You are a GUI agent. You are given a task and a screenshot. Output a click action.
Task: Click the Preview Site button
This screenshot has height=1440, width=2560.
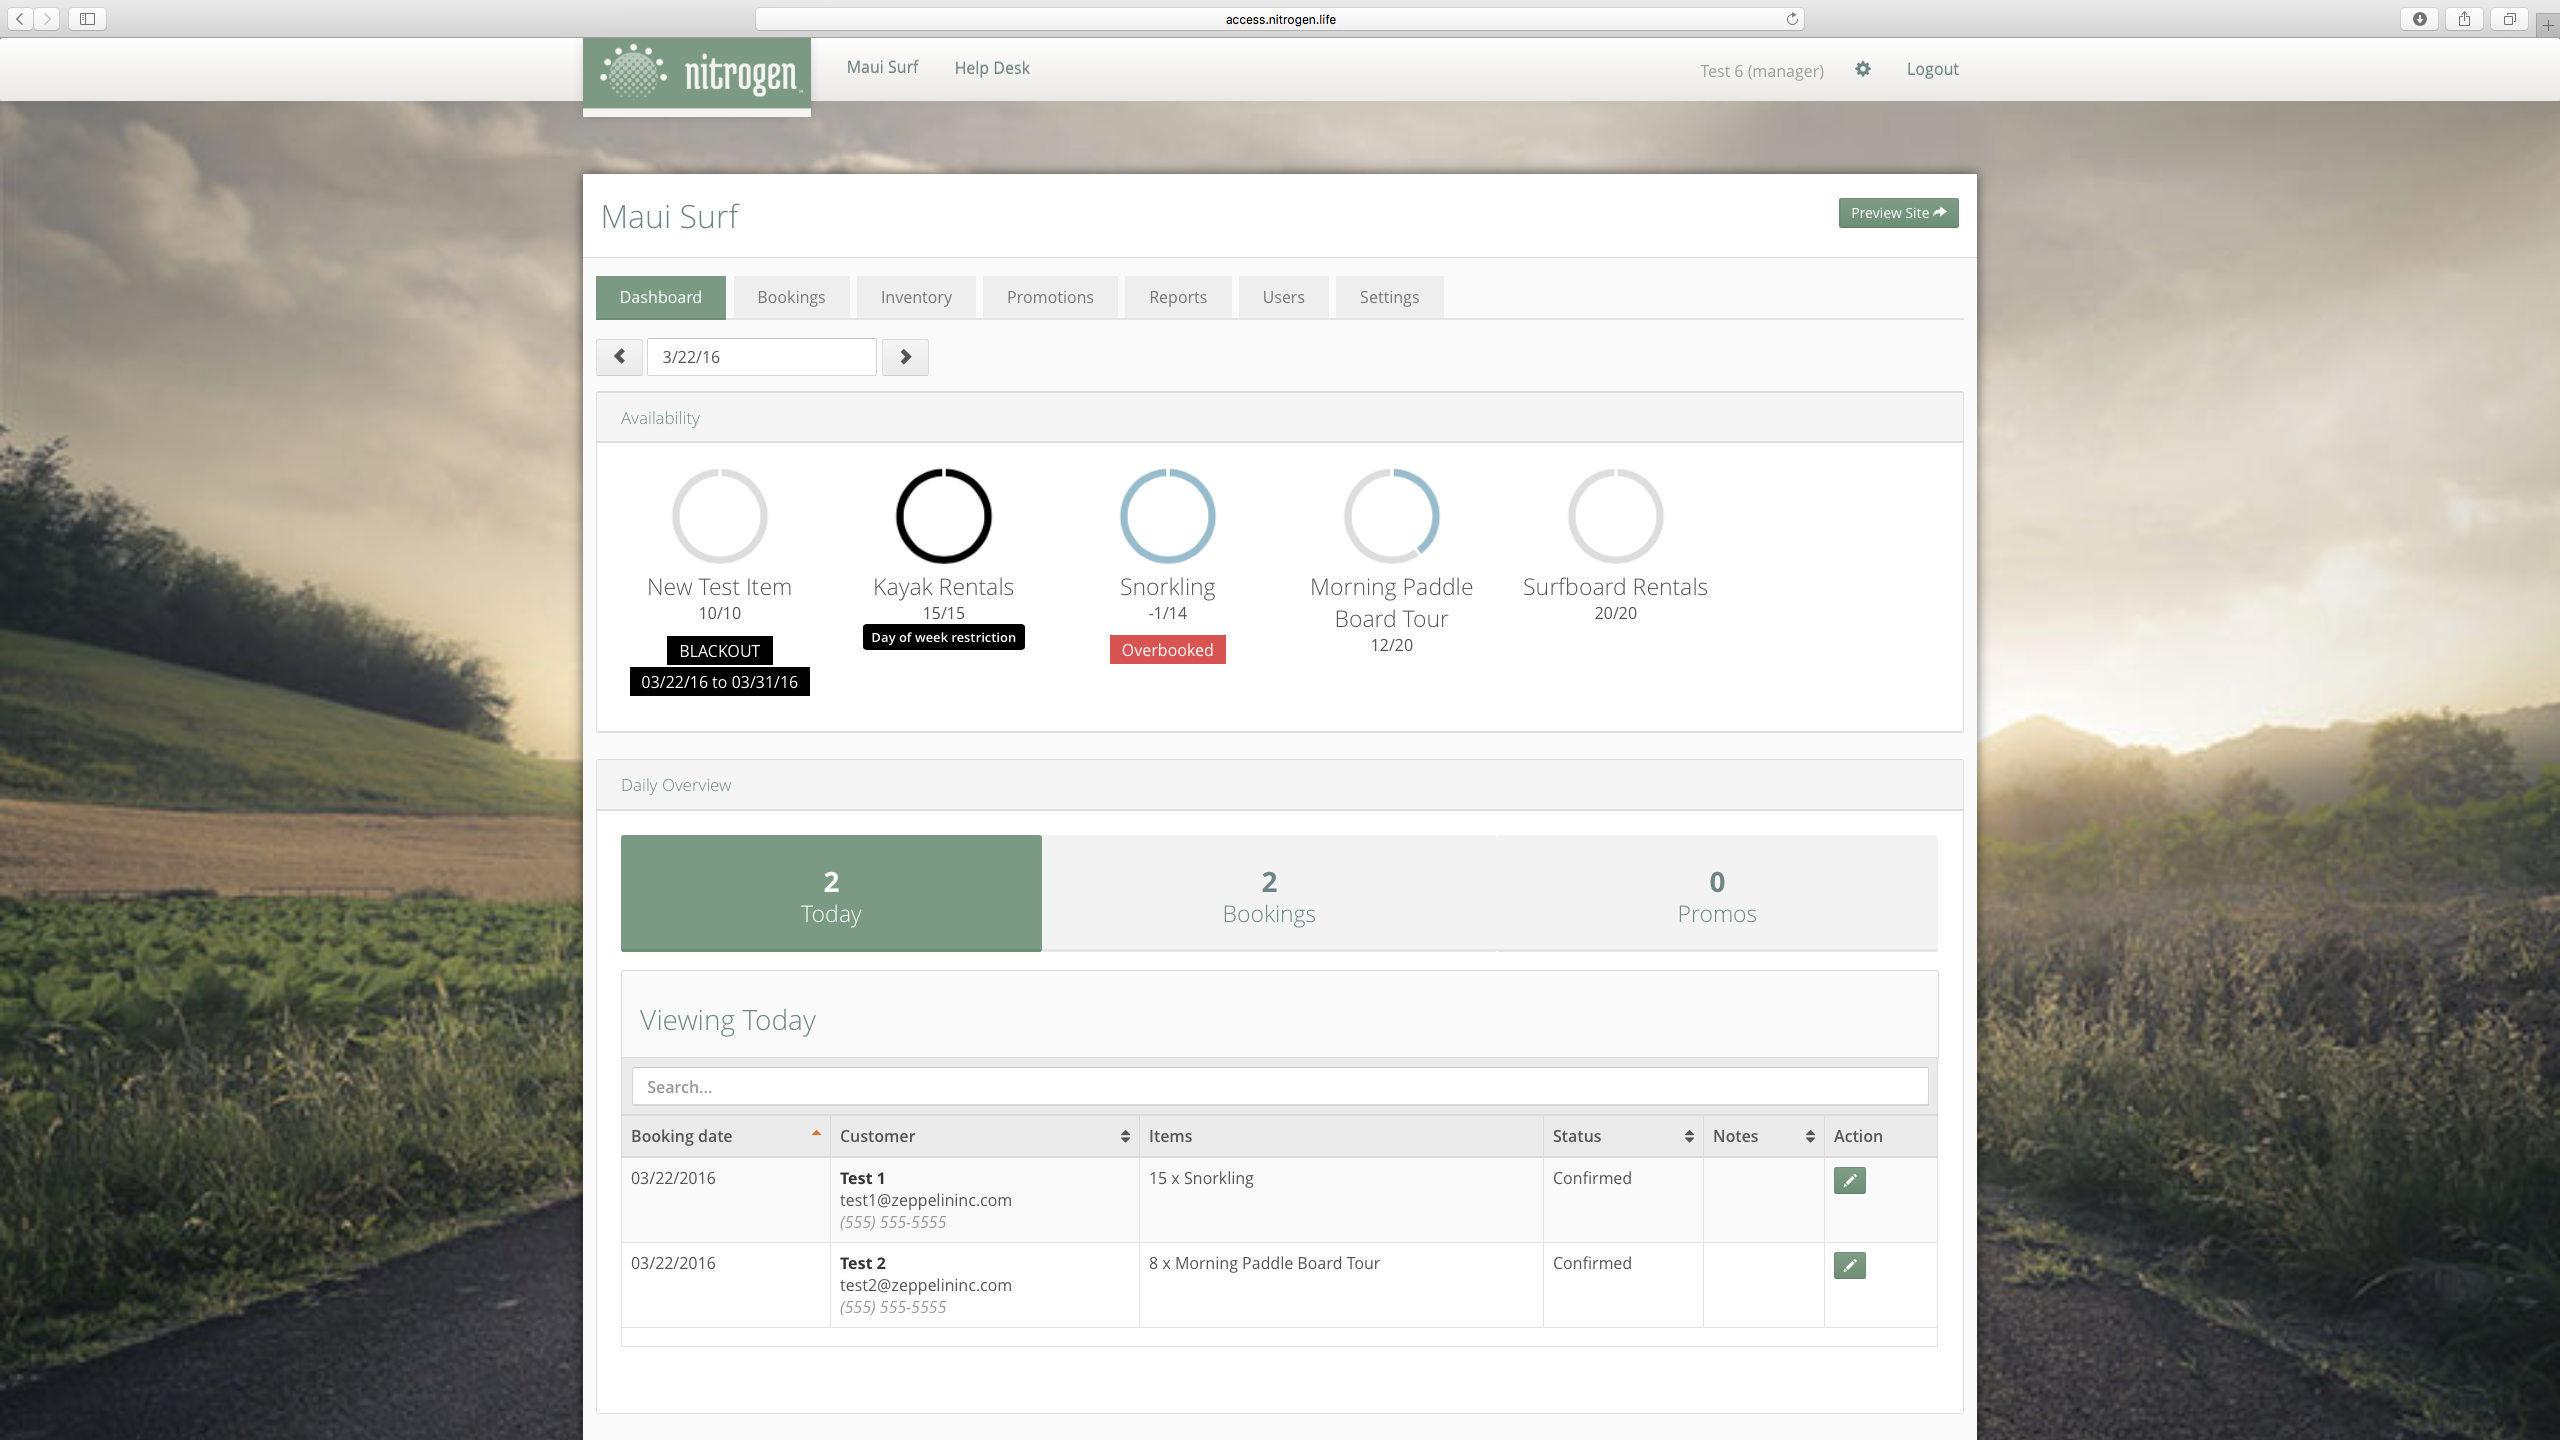[x=1897, y=213]
